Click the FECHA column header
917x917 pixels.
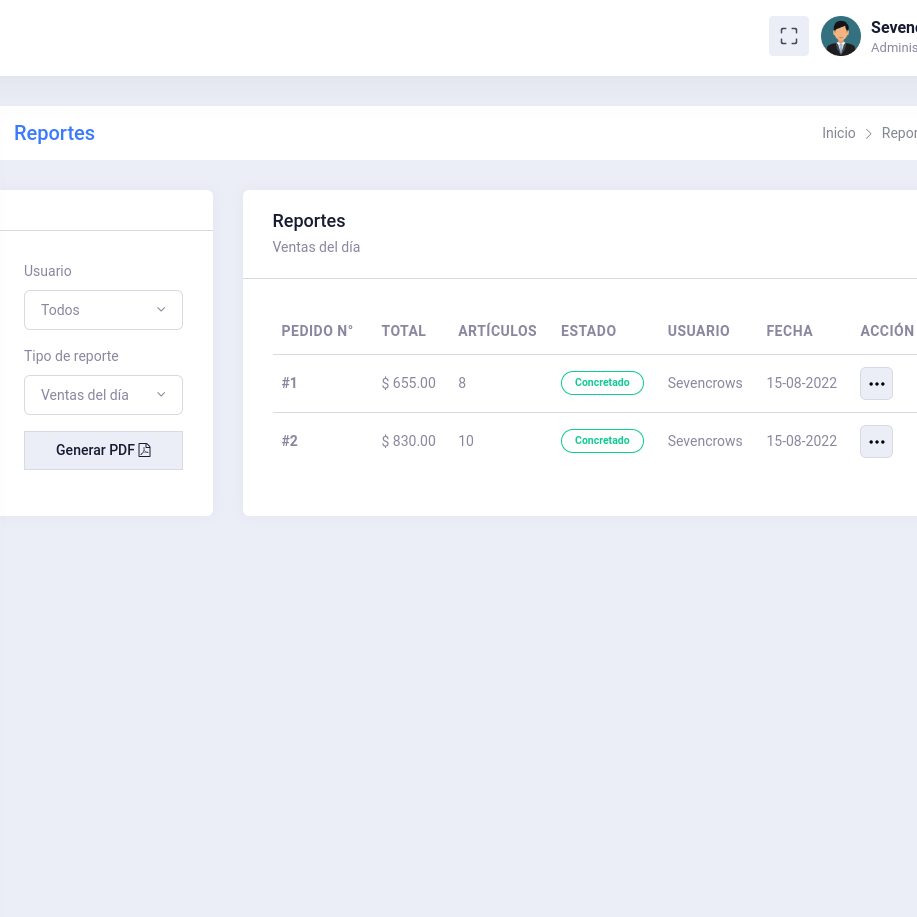tap(789, 331)
